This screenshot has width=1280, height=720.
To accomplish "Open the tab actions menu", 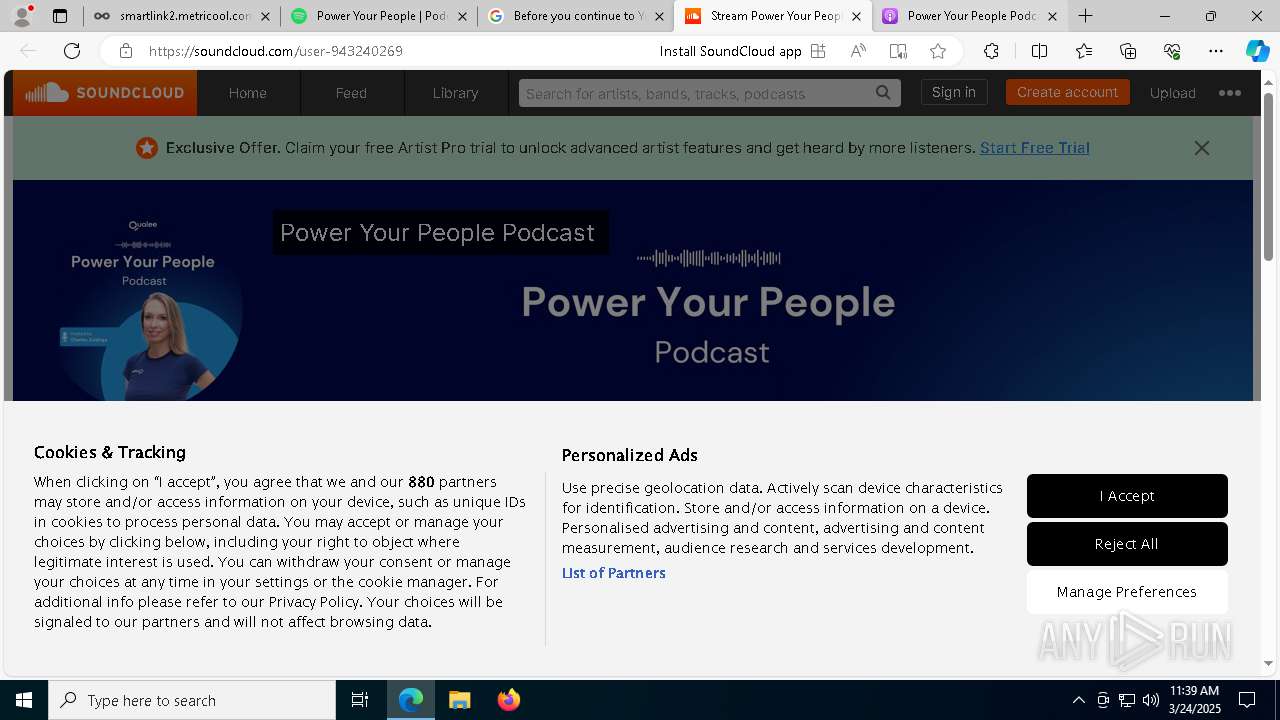I will [x=60, y=16].
